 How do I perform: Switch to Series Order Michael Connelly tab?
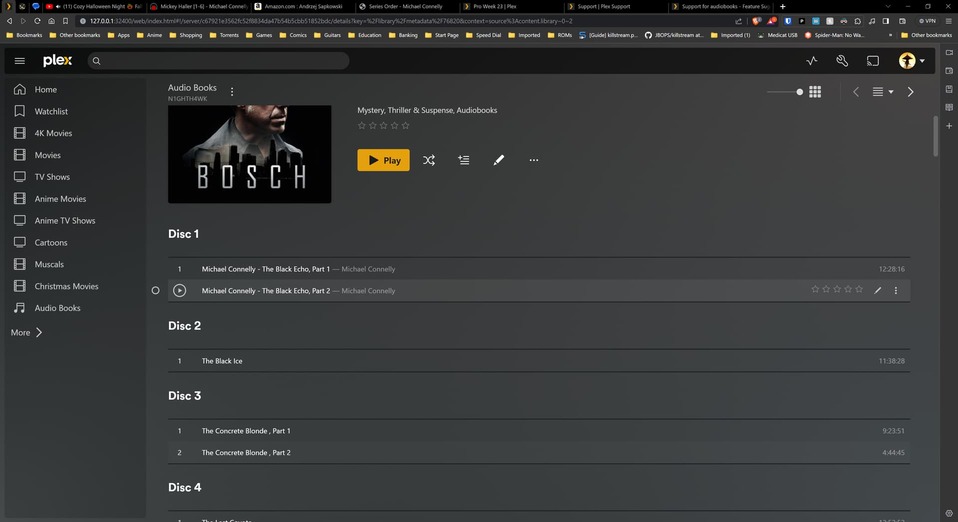pos(407,6)
